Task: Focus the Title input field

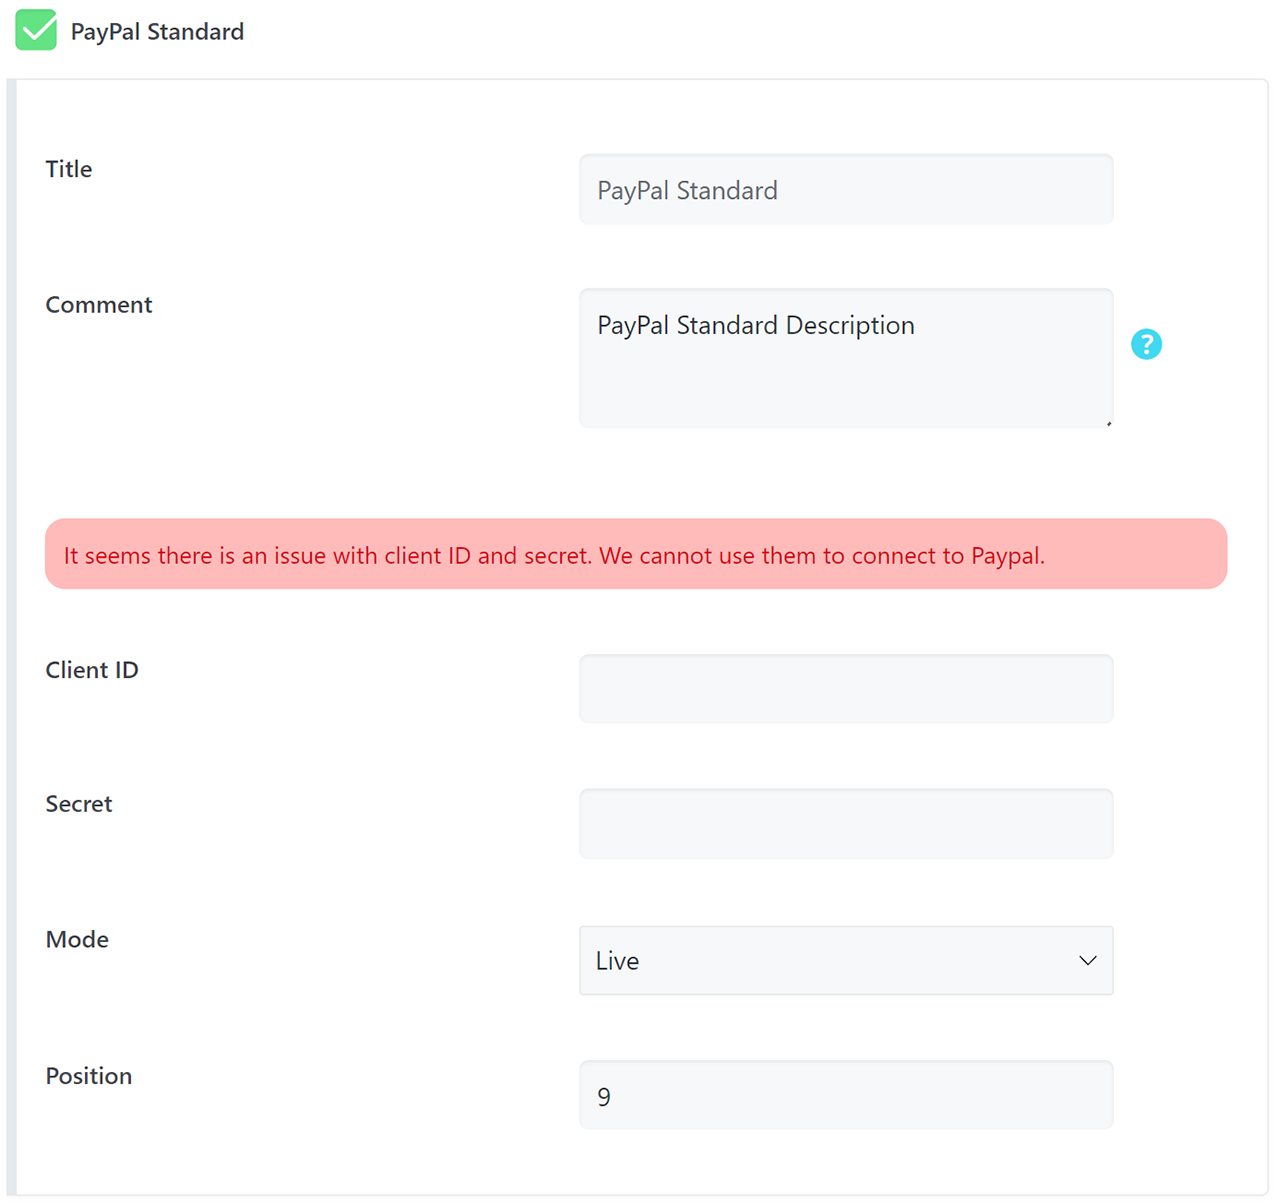Action: (846, 189)
